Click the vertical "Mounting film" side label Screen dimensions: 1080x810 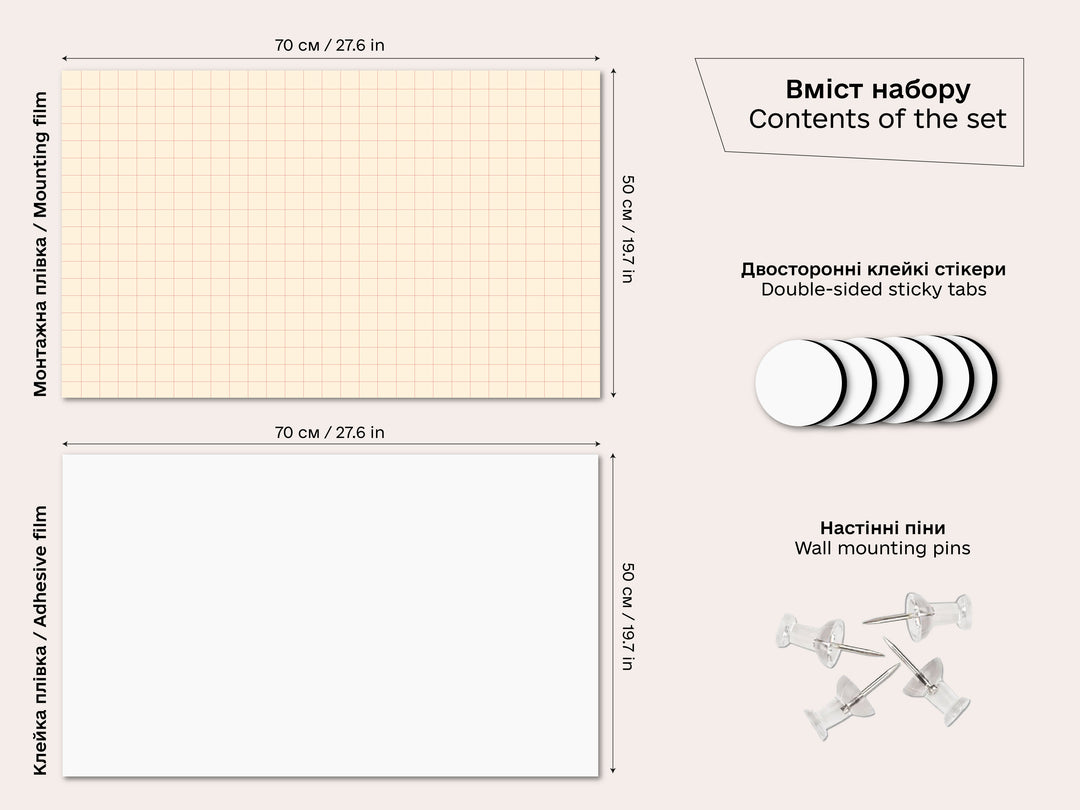click(40, 245)
